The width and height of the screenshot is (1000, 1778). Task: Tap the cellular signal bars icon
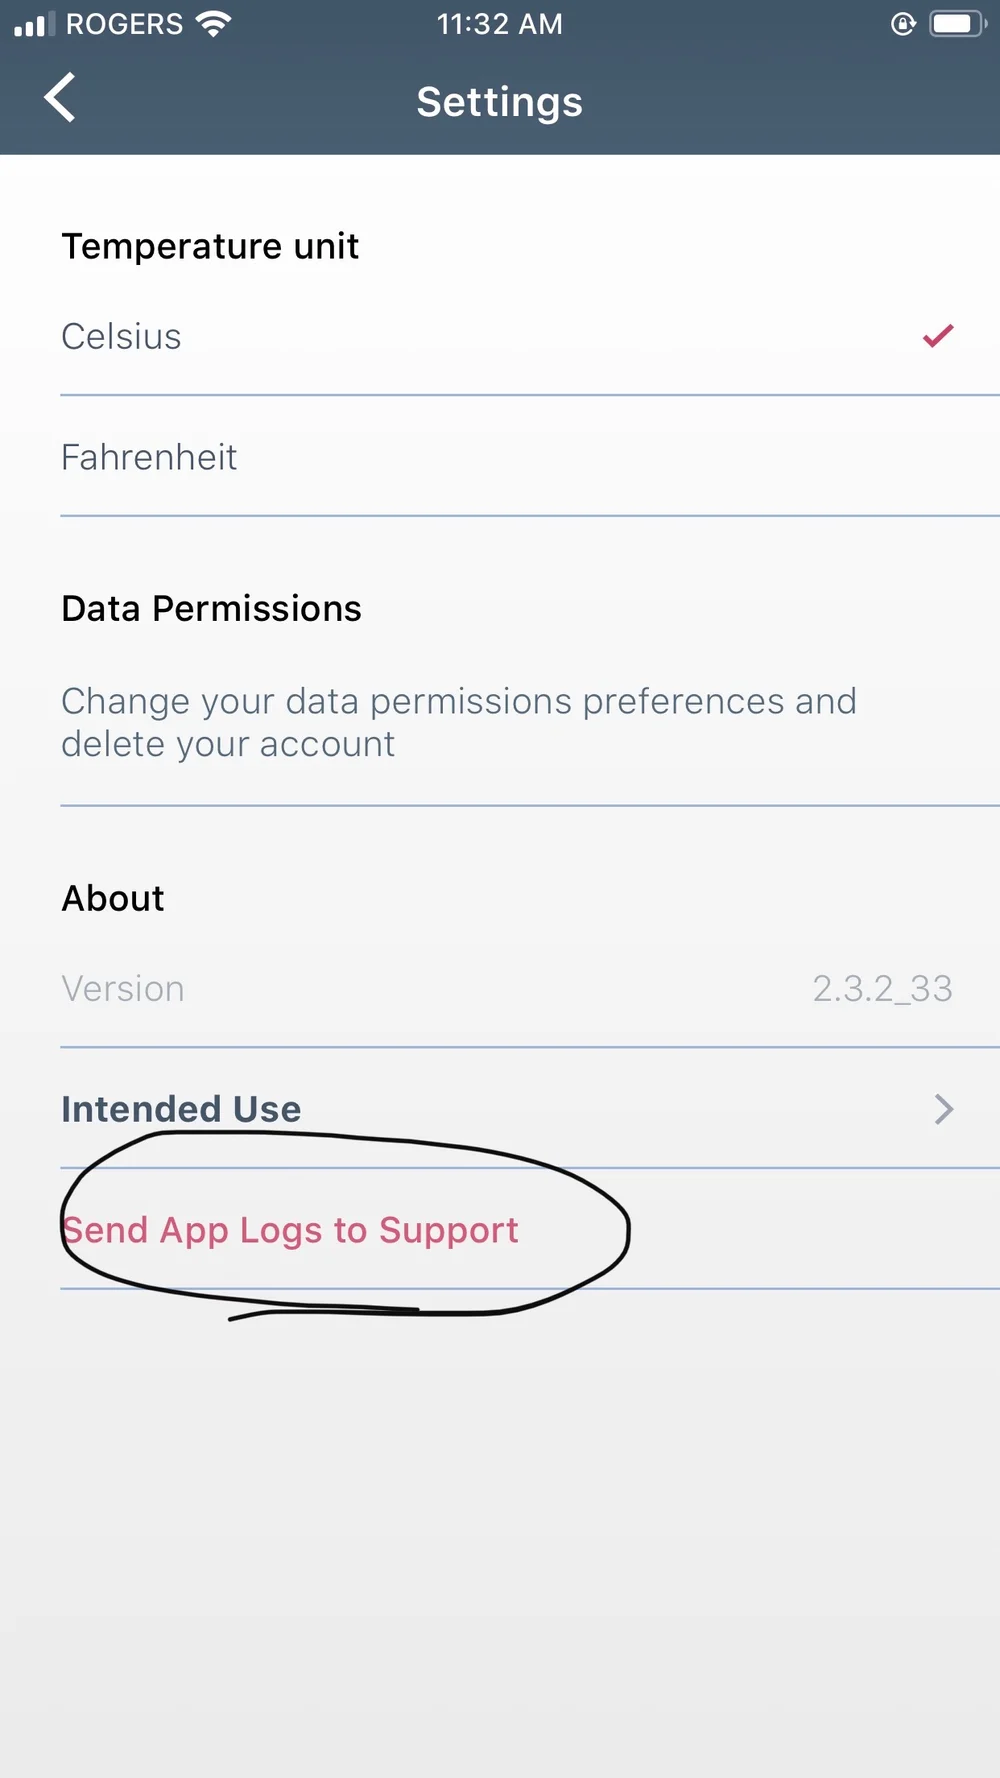34,24
